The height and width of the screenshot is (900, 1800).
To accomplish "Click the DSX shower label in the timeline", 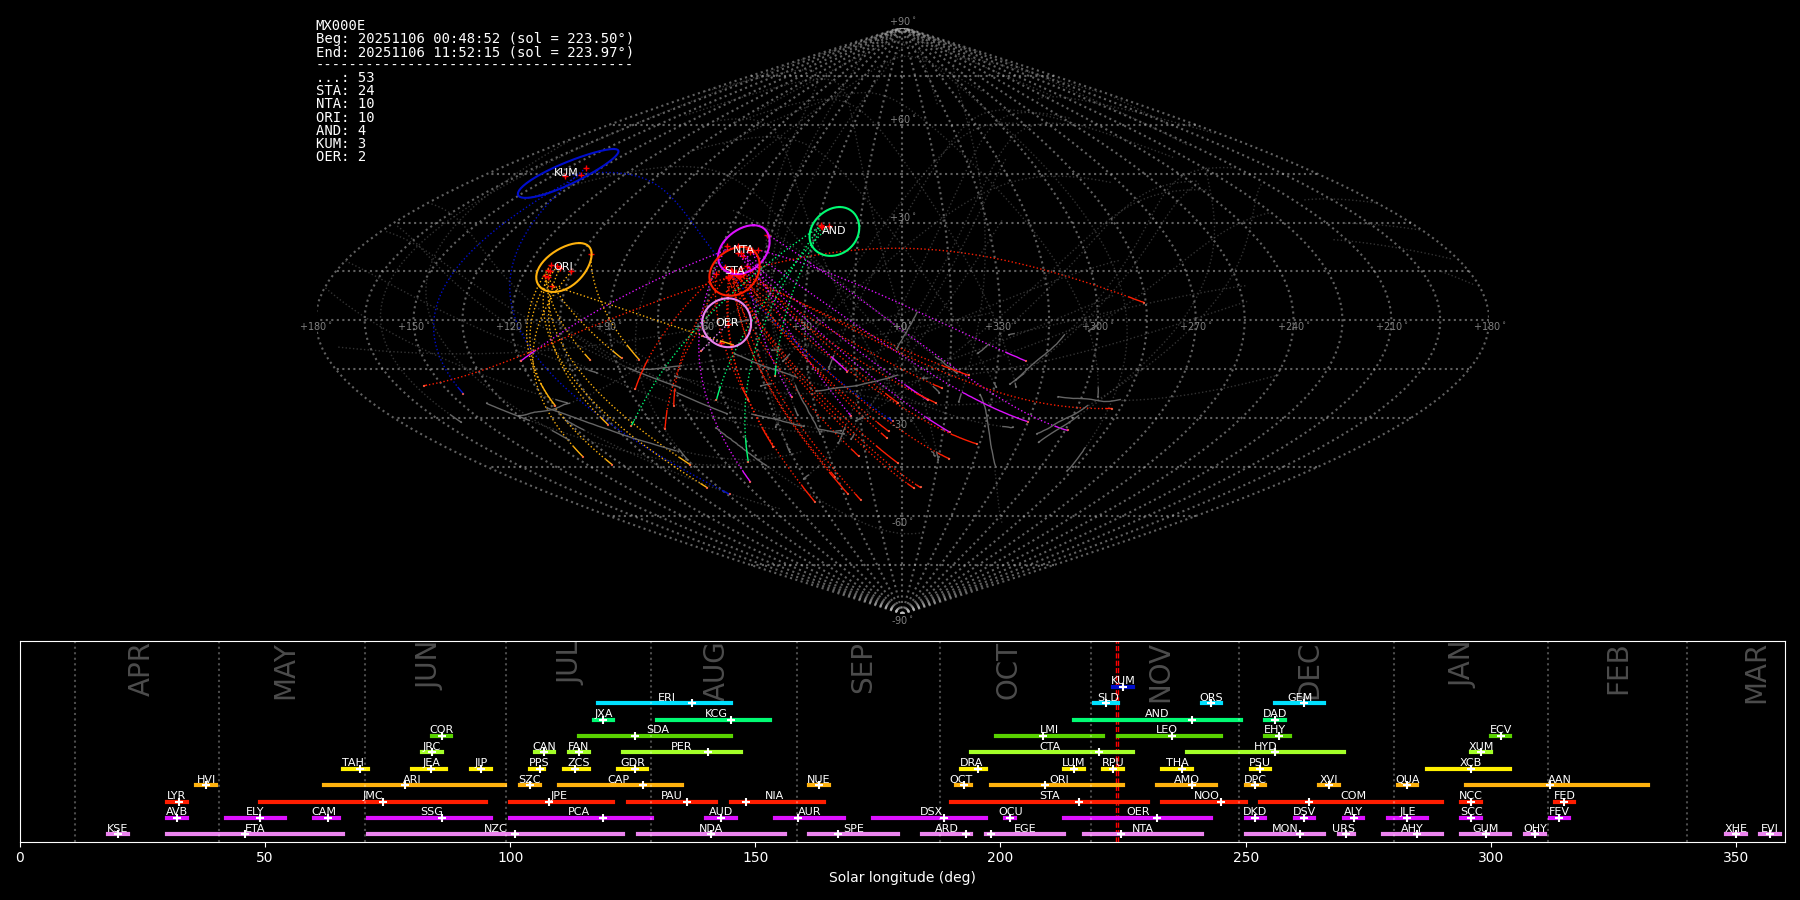I will 931,812.
